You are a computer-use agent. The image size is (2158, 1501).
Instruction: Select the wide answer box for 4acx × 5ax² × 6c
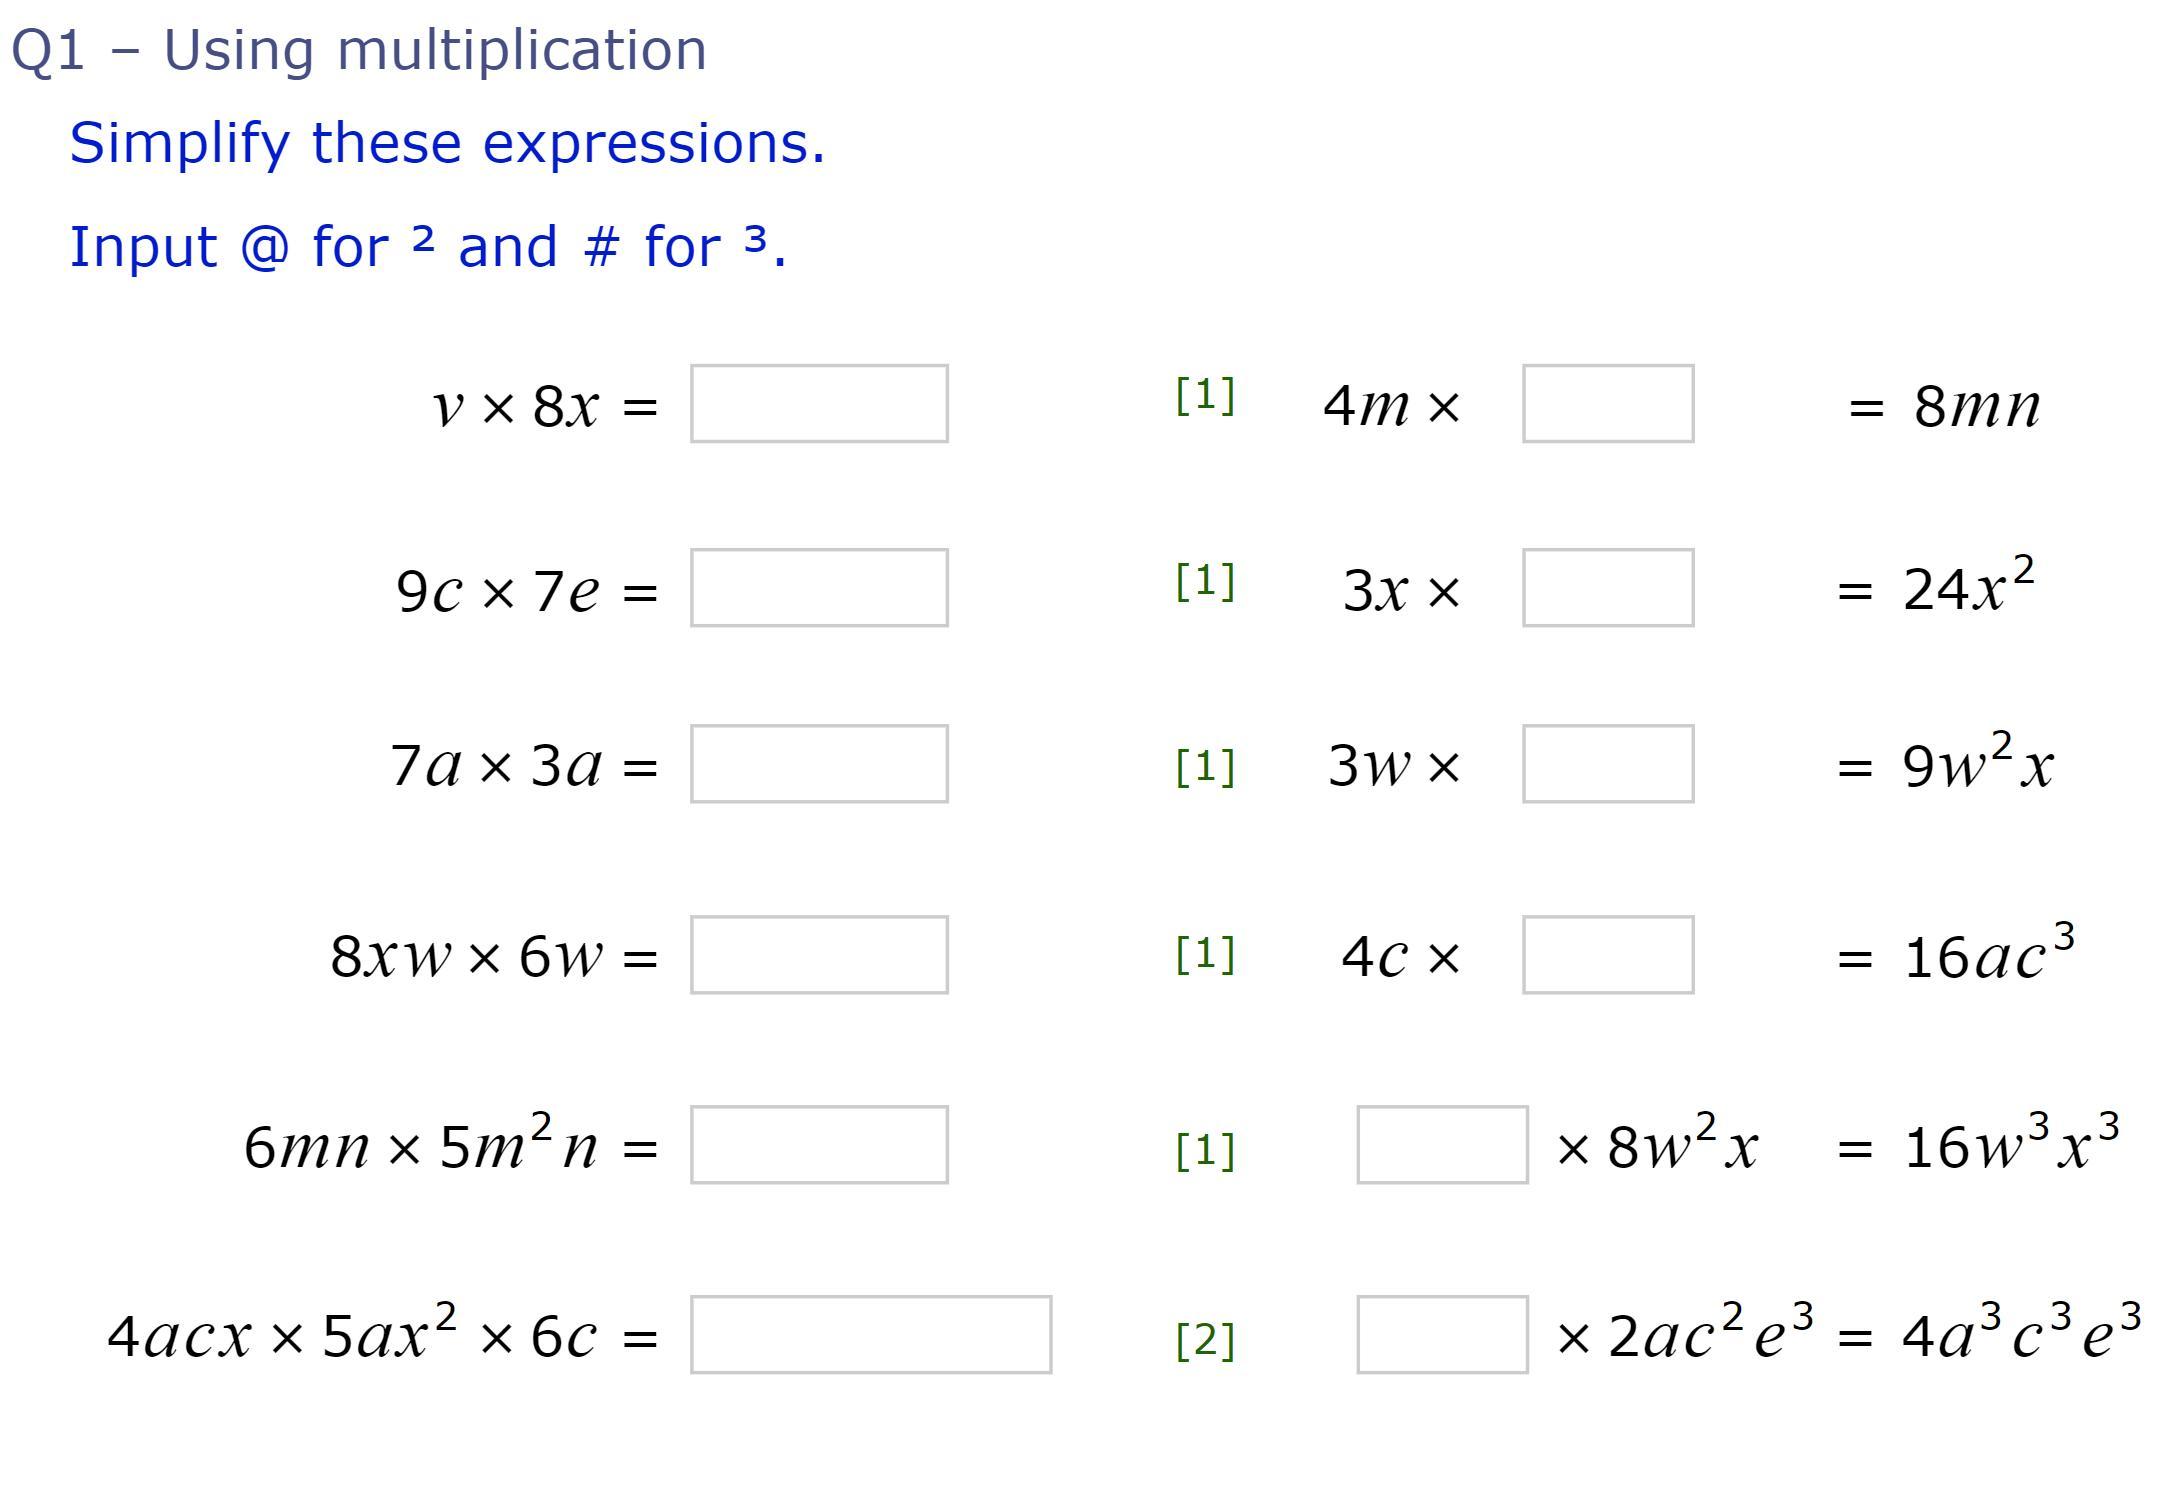click(871, 1335)
